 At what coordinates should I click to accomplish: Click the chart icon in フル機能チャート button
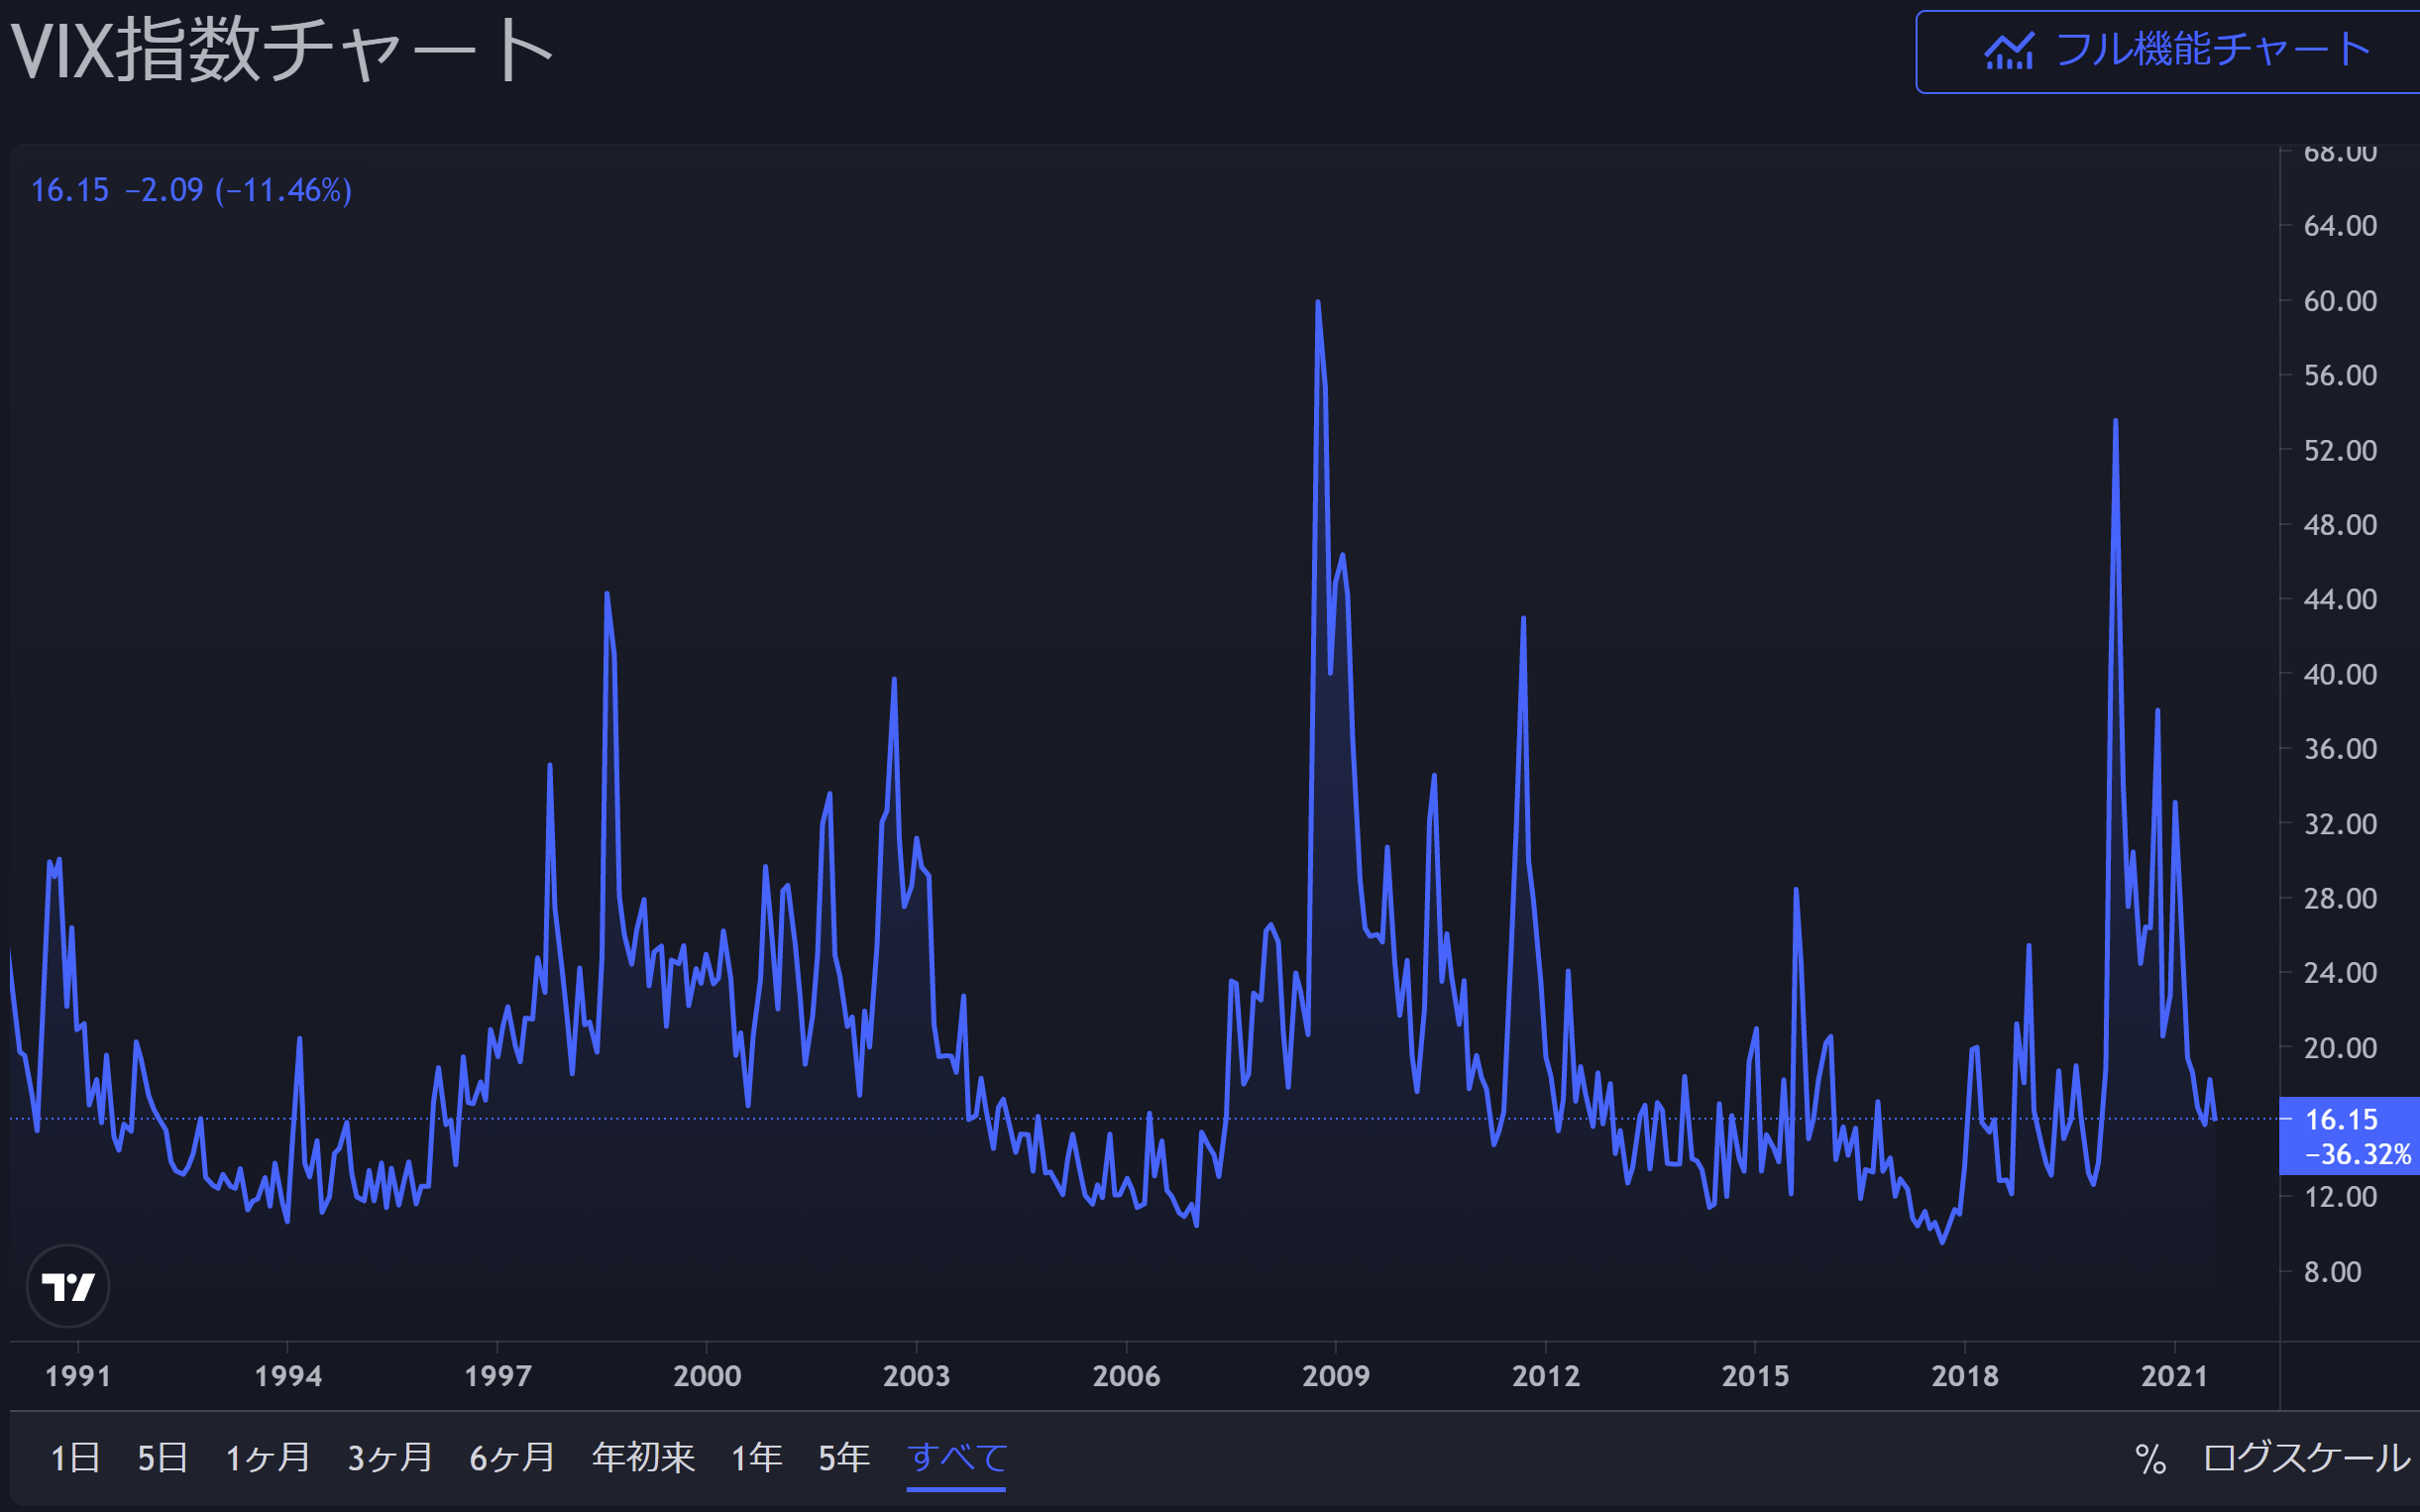pos(2008,52)
